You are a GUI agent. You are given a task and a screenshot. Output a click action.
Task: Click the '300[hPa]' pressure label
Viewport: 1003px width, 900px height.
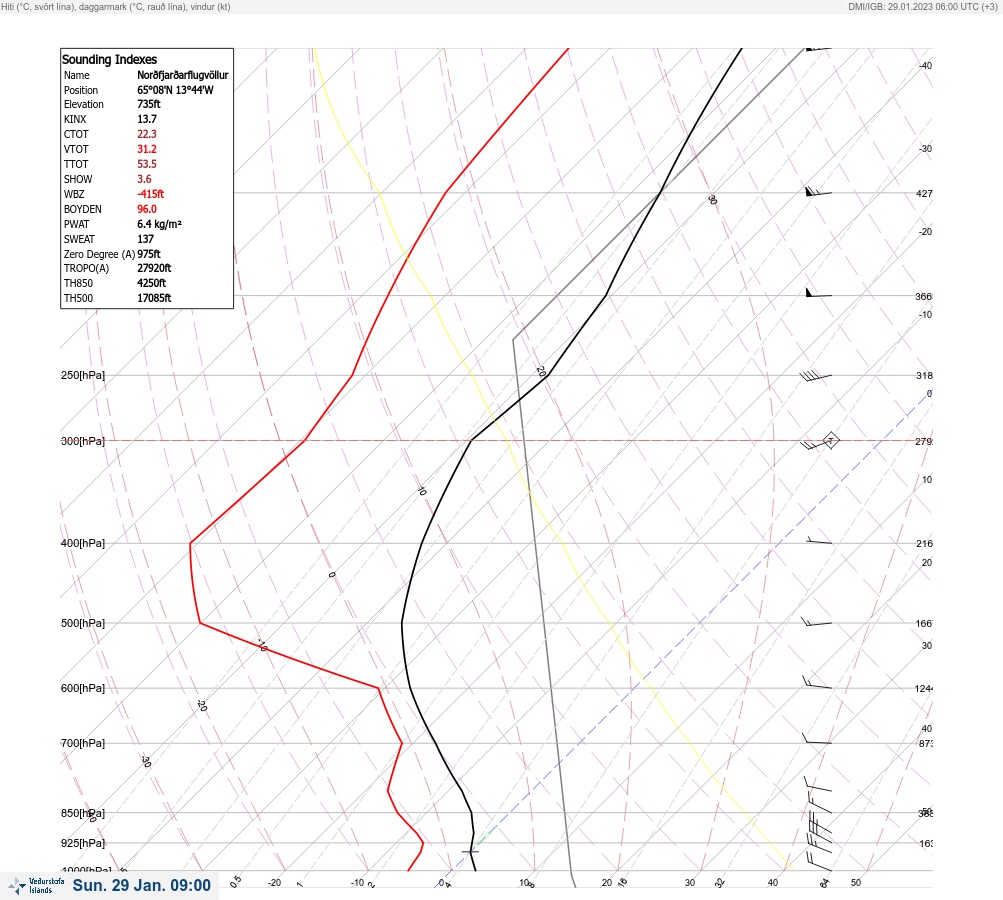pos(83,441)
